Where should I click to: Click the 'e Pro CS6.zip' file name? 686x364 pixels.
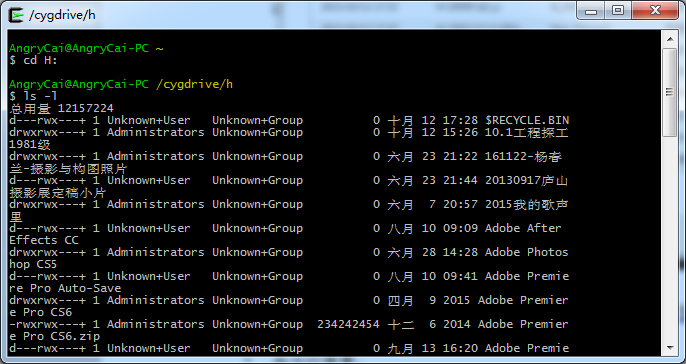click(x=54, y=336)
